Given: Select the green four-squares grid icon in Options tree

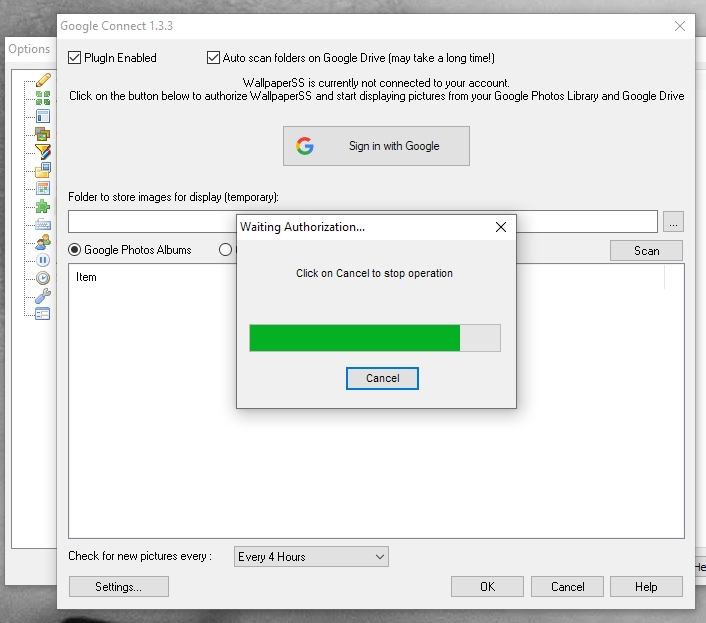Looking at the screenshot, I should [43, 98].
